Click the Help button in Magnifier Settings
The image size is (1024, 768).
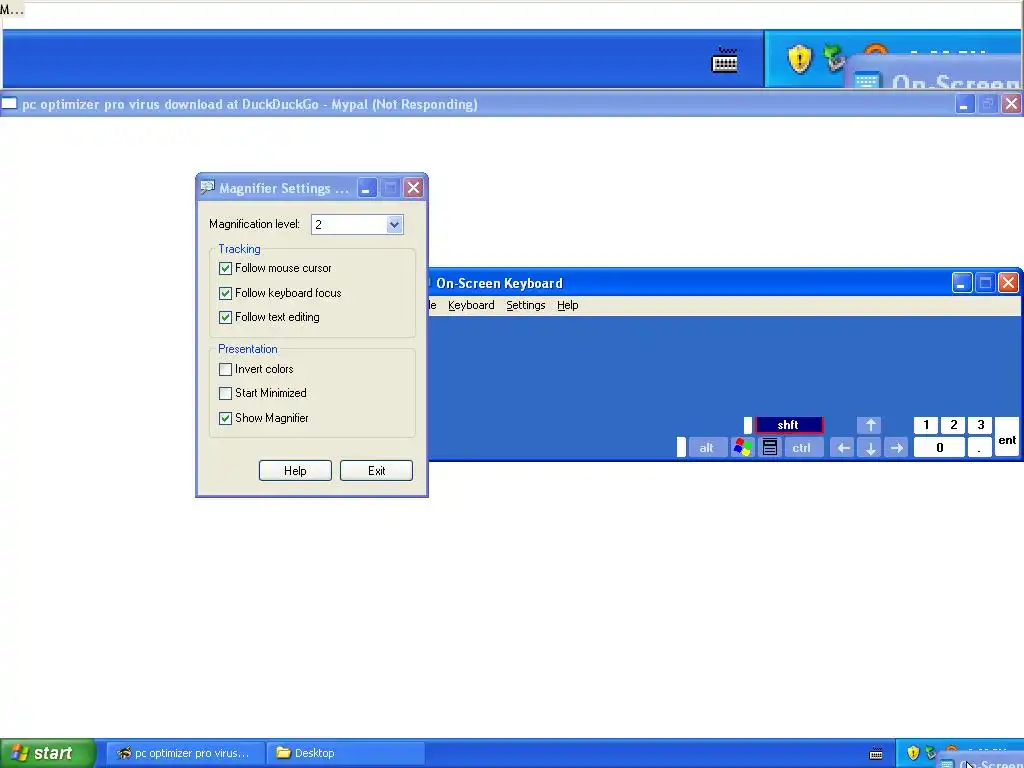click(295, 471)
